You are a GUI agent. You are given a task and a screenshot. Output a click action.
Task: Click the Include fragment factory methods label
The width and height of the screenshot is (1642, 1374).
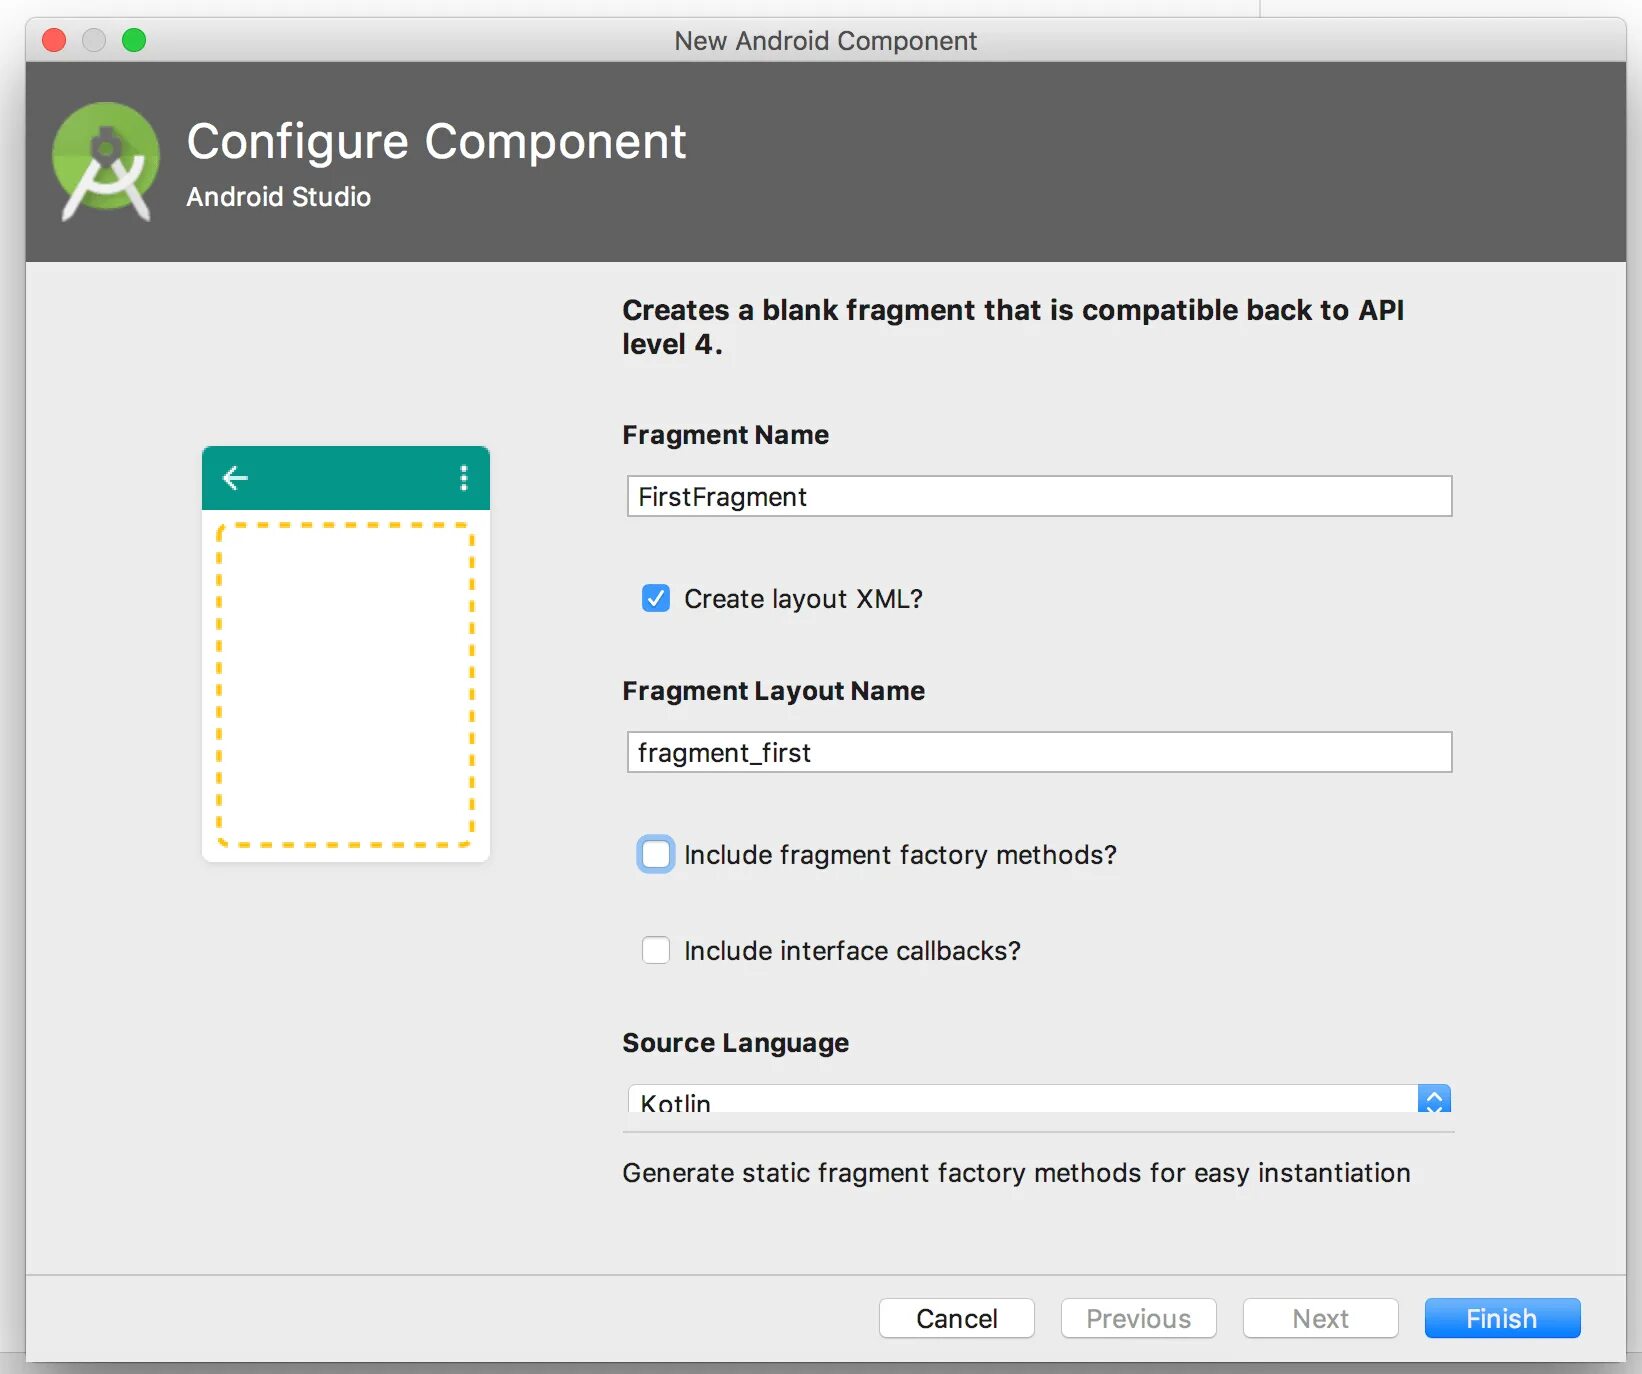(900, 855)
